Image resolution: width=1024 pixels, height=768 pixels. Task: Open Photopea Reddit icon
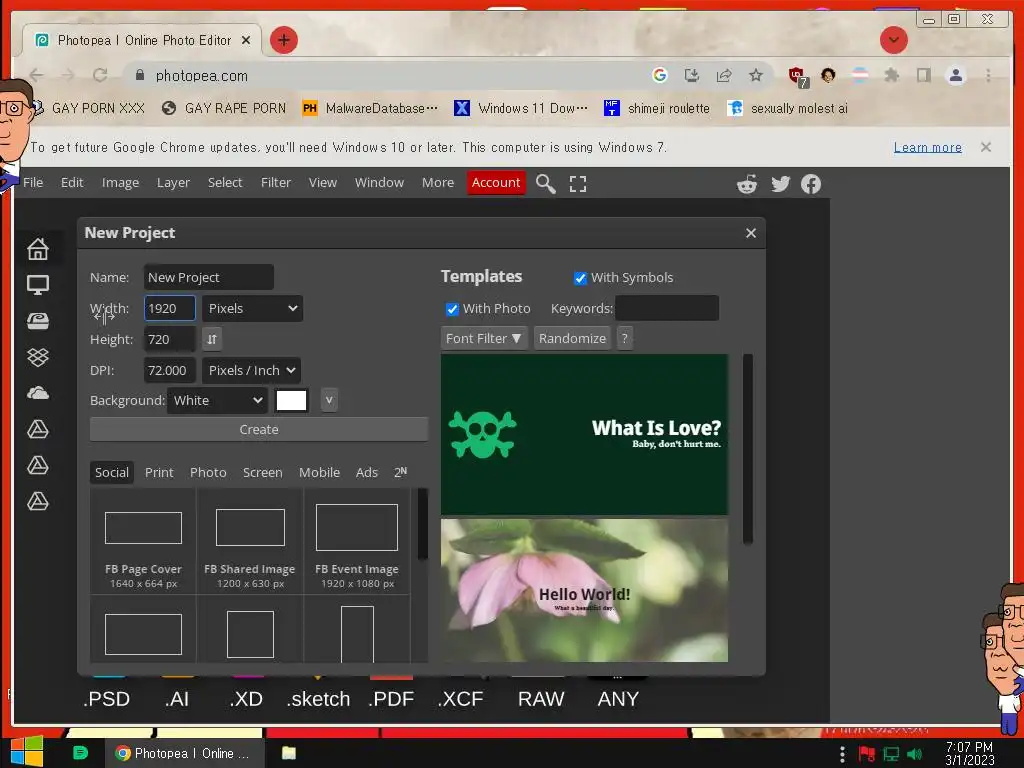pyautogui.click(x=747, y=184)
